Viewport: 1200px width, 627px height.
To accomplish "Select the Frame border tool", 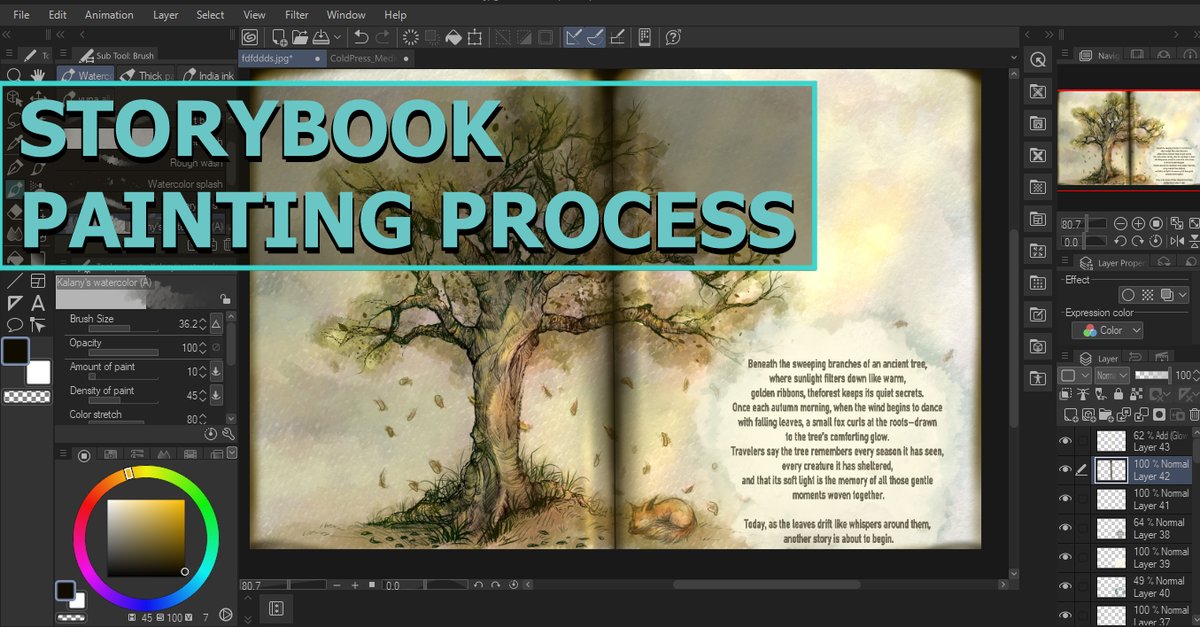I will (38, 282).
